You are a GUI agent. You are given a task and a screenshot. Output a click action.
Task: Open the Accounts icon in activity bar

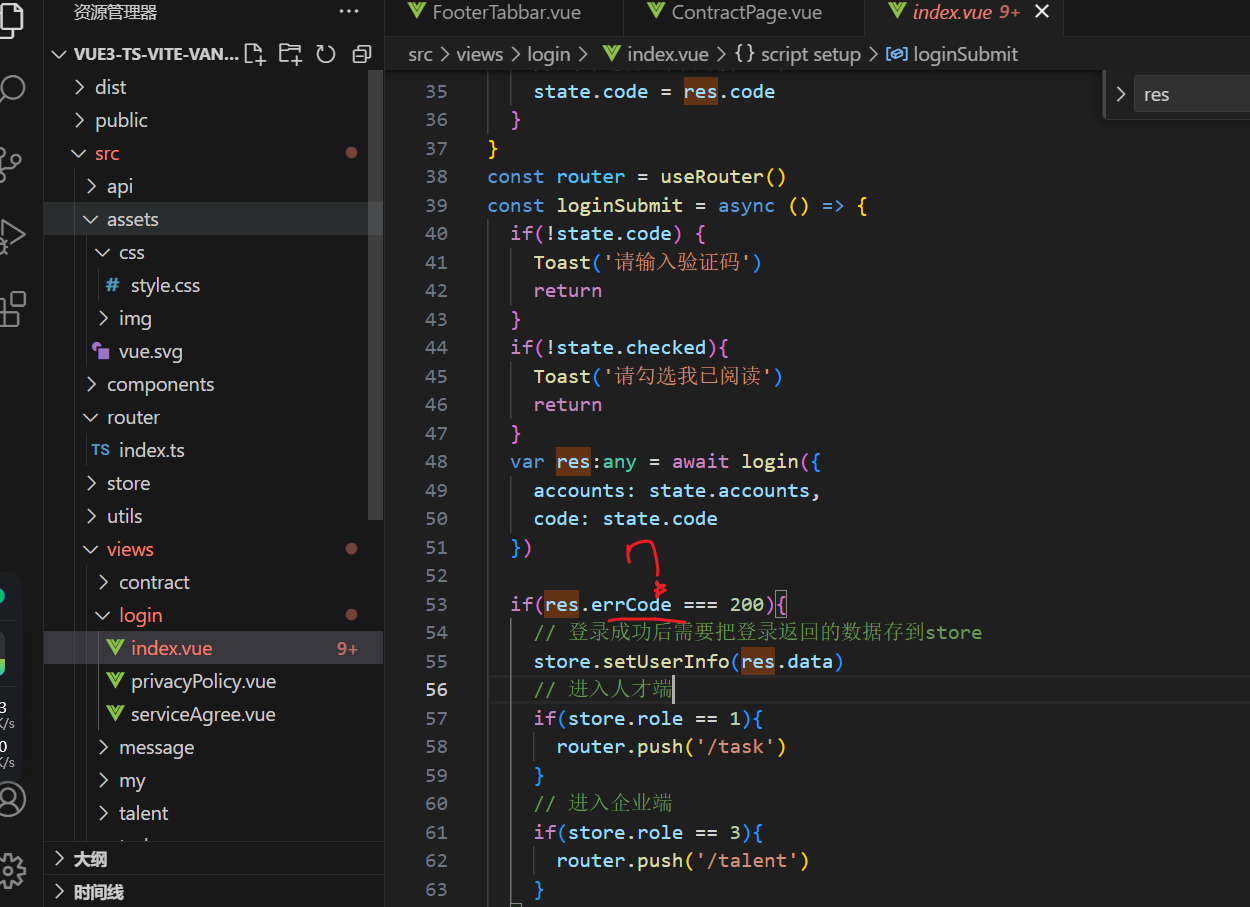pos(12,799)
